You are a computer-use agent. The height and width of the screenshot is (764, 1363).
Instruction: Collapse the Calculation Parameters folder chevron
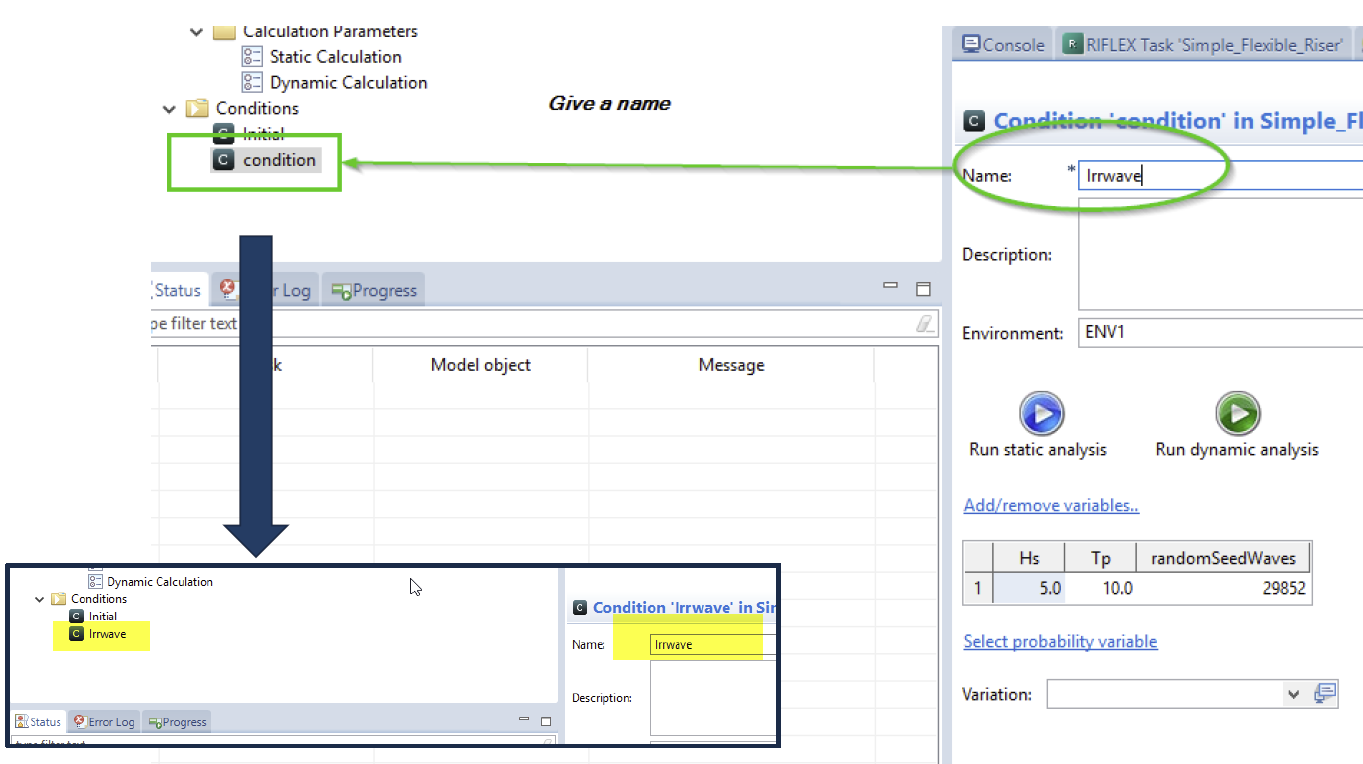196,32
